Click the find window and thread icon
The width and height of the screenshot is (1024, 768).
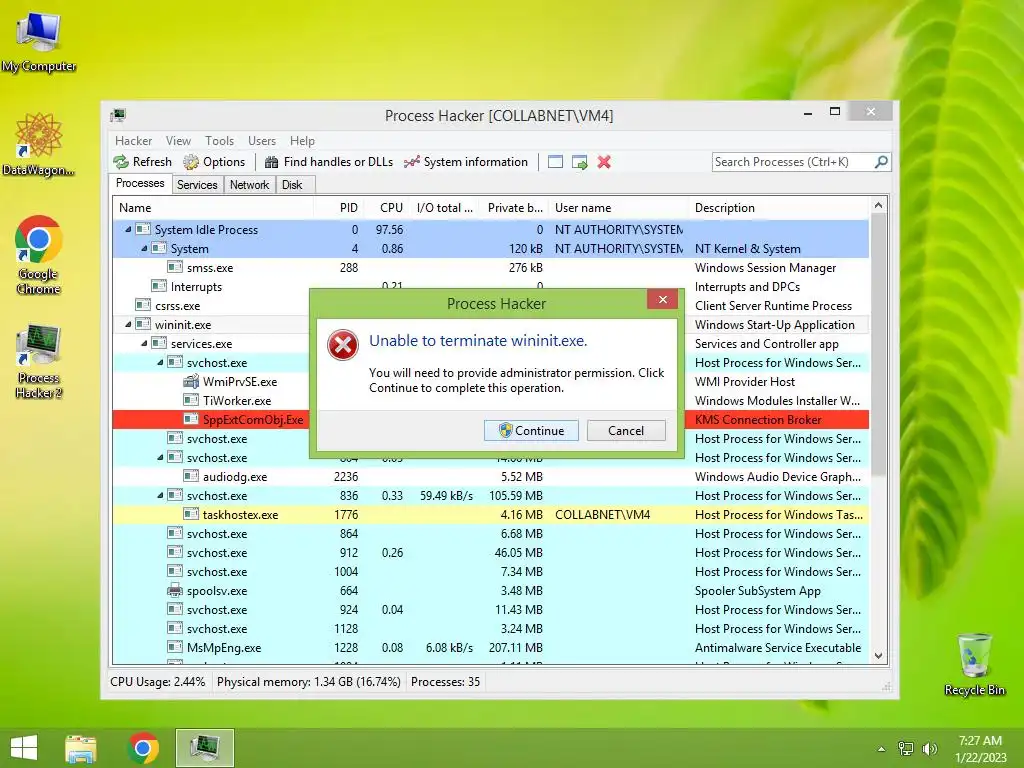pyautogui.click(x=579, y=162)
